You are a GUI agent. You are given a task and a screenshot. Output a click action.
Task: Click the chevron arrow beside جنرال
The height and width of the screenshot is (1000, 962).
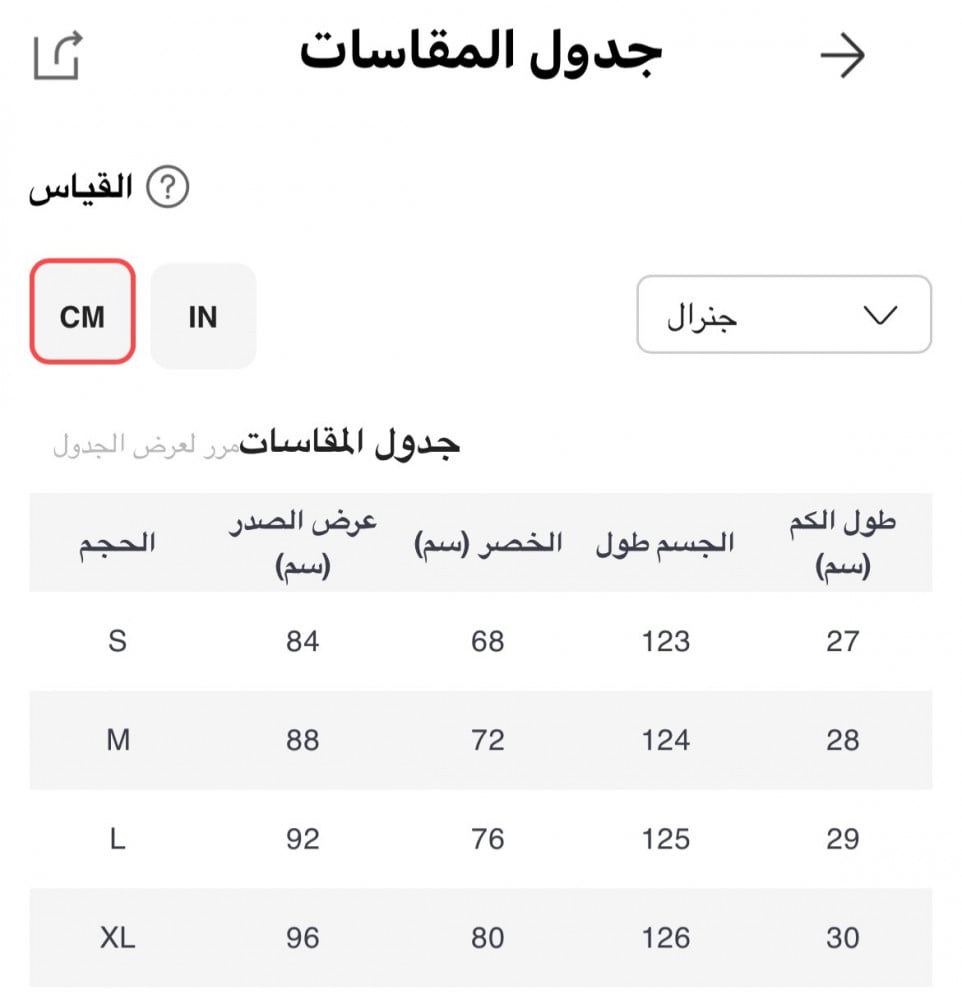tap(879, 316)
